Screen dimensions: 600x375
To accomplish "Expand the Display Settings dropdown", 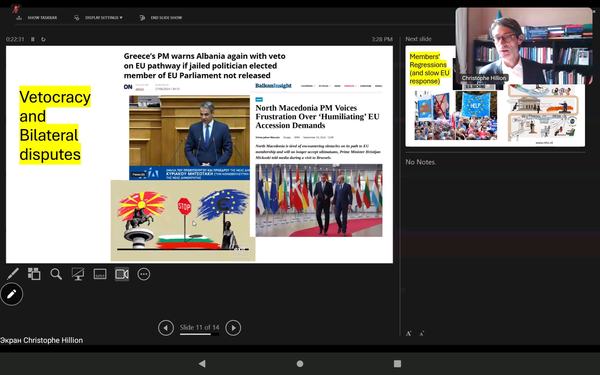I will tap(99, 18).
